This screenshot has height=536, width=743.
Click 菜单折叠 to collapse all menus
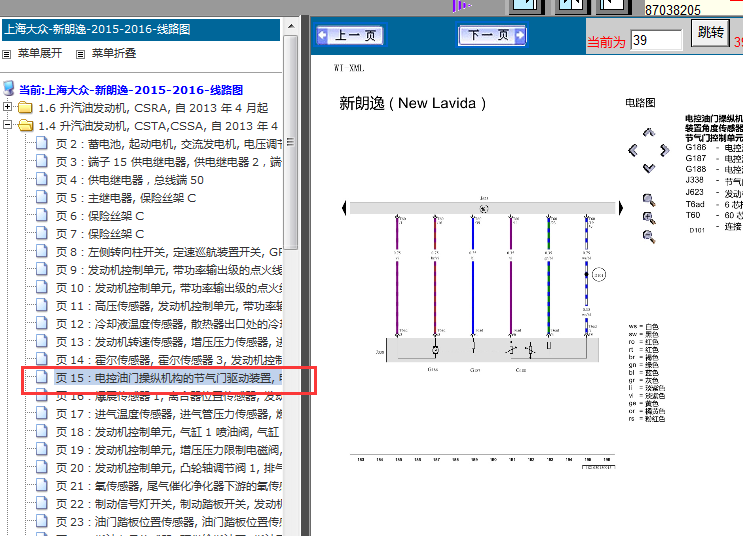click(114, 53)
